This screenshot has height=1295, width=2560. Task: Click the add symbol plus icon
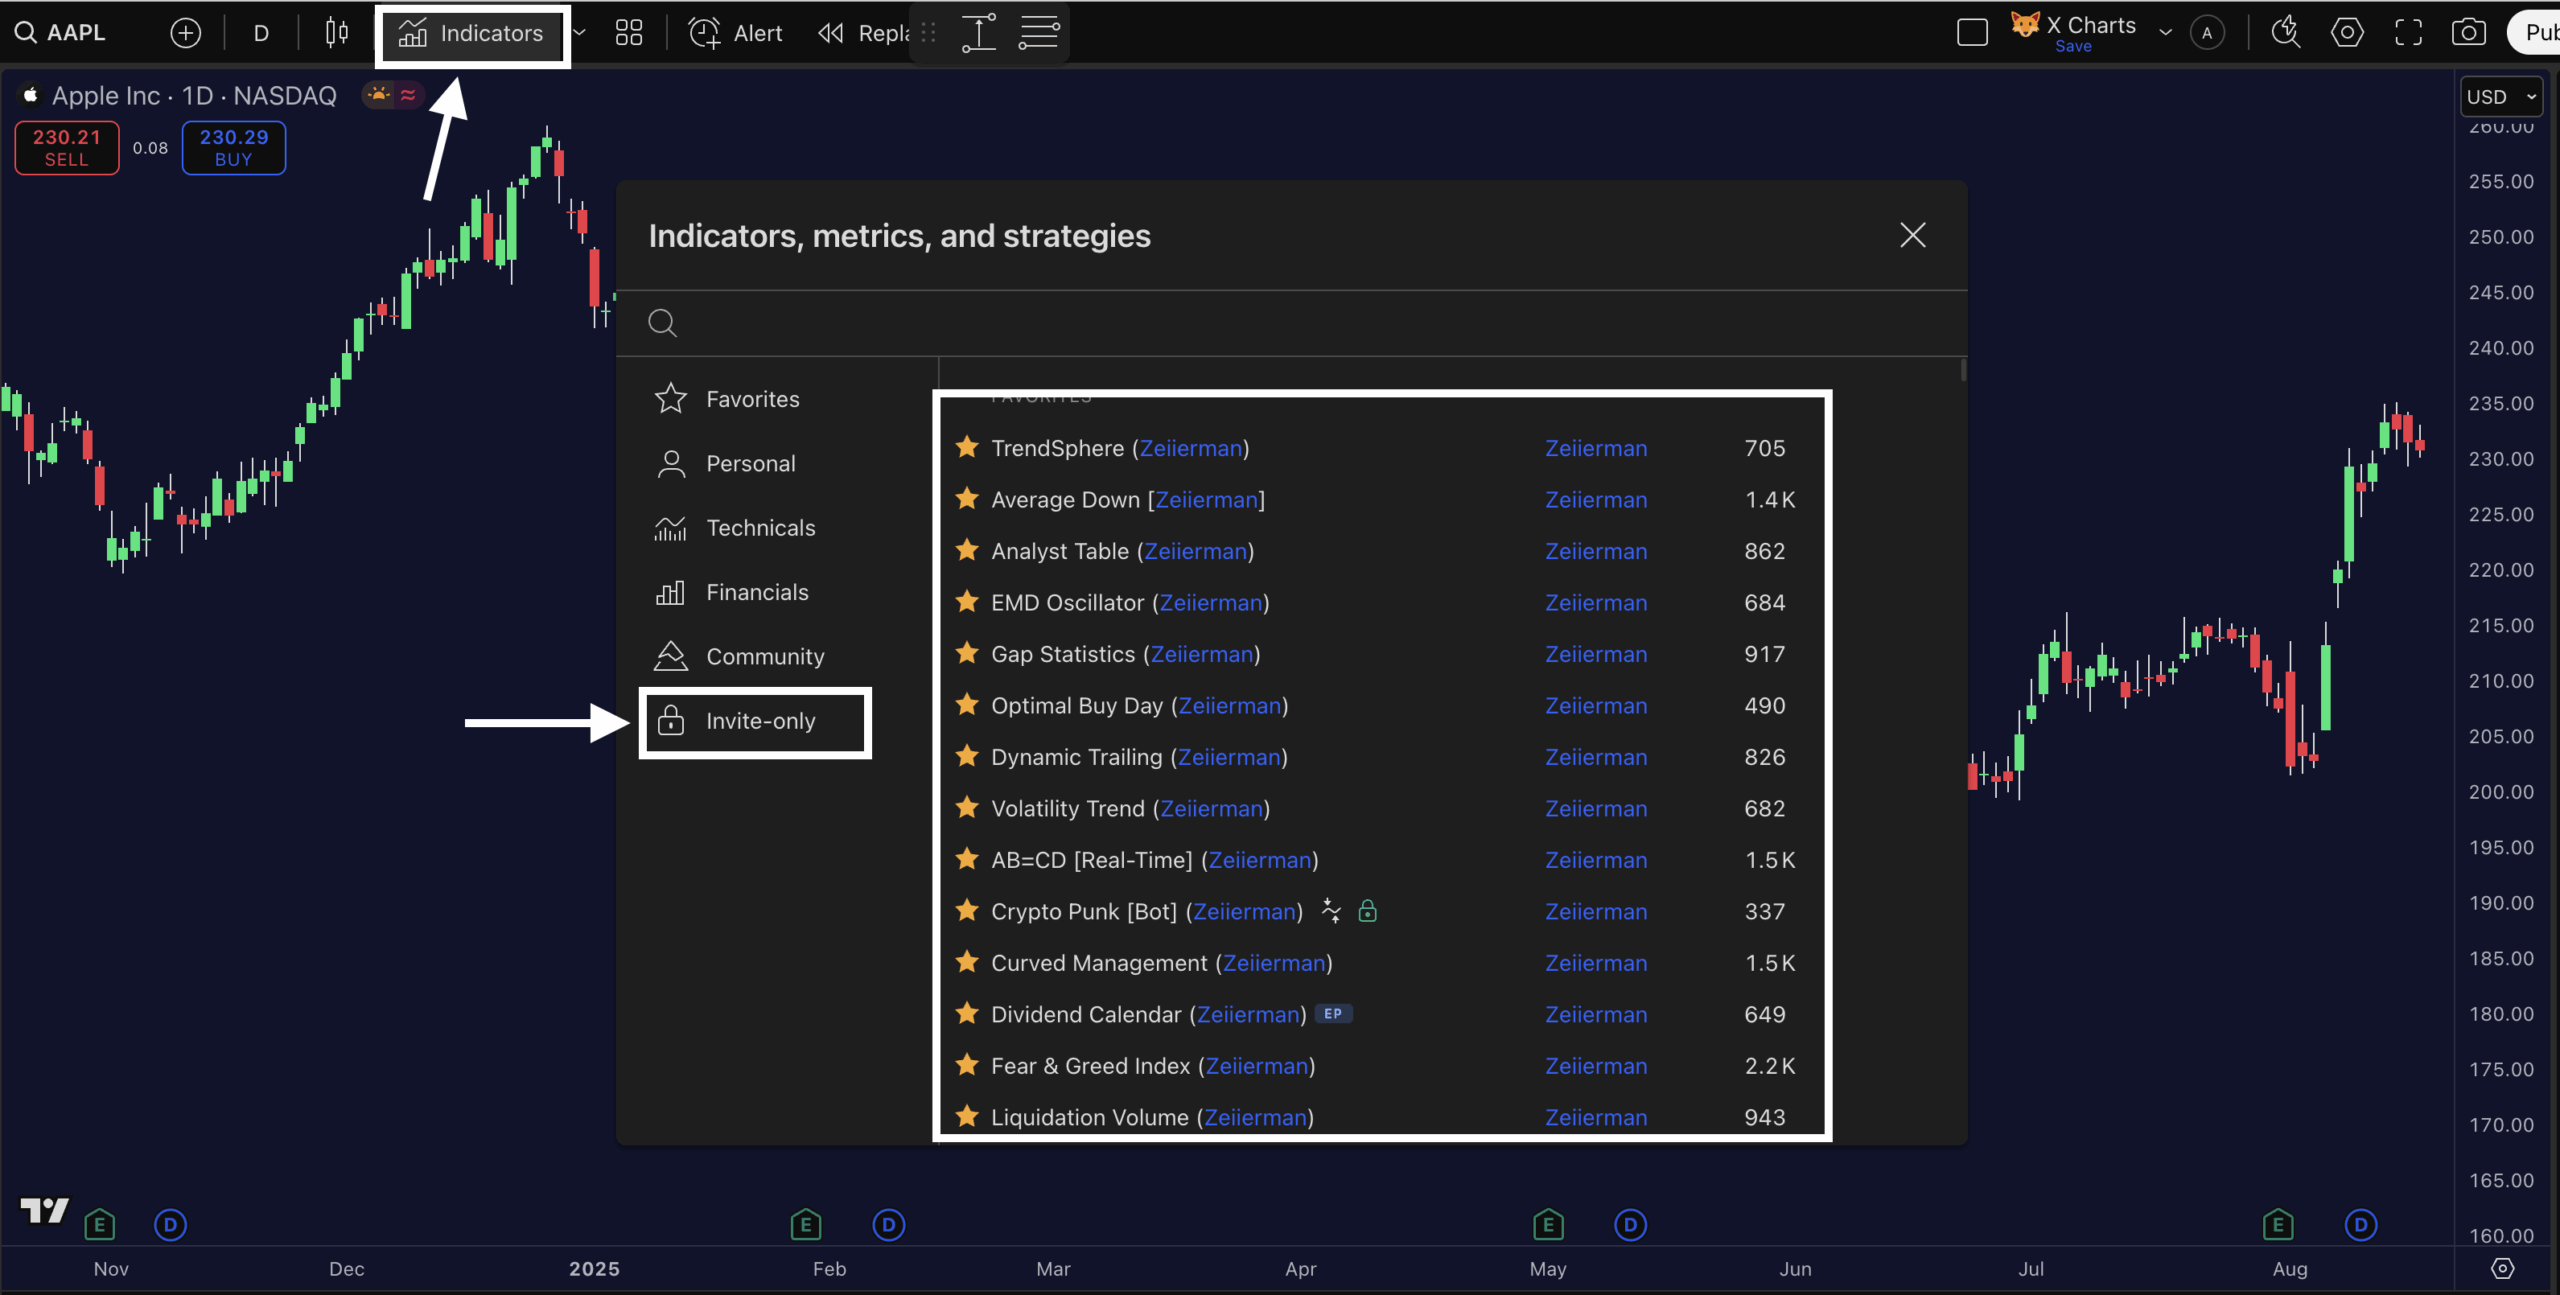pos(185,33)
